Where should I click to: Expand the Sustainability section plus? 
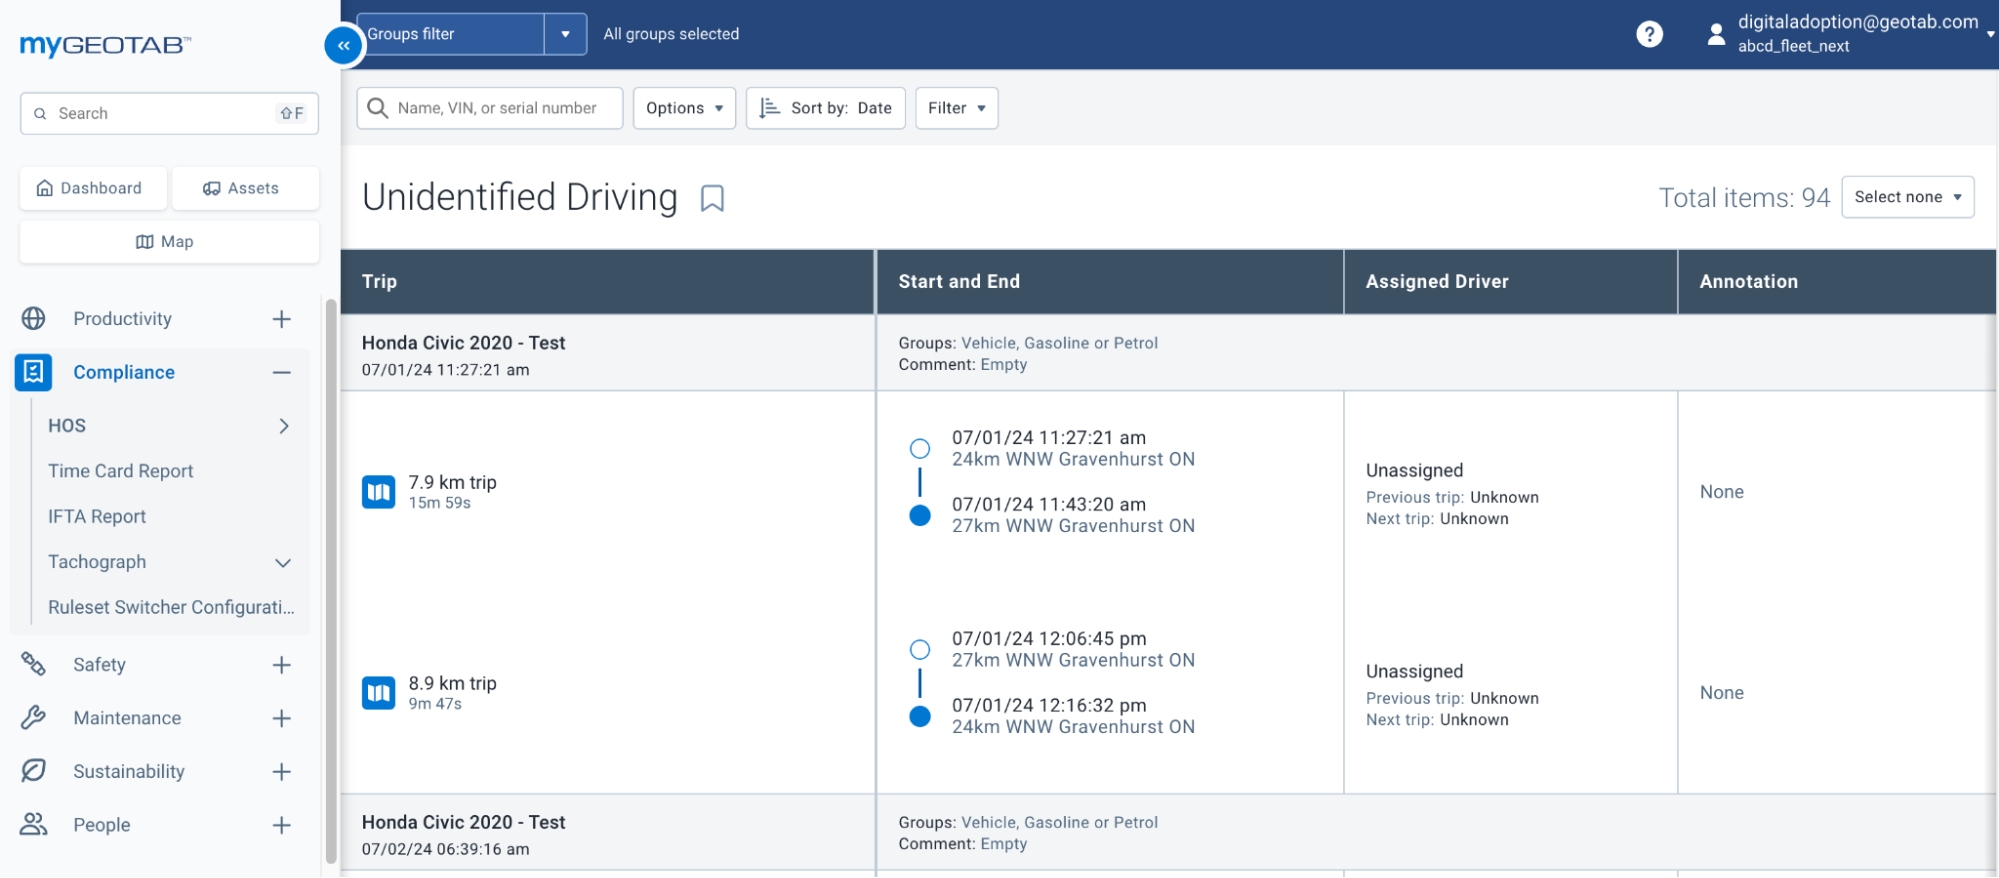click(282, 771)
